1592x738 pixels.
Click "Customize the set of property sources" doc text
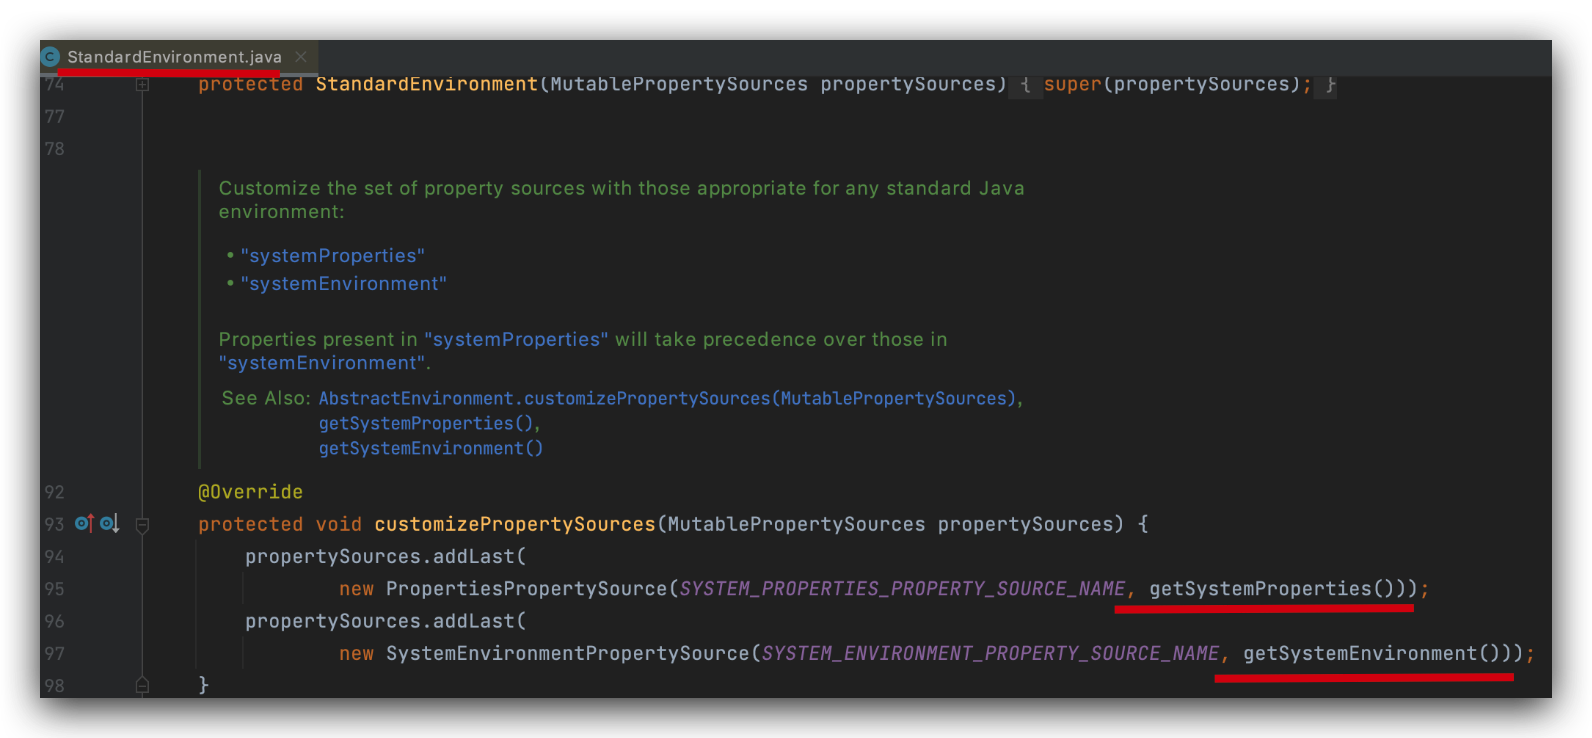coord(402,188)
